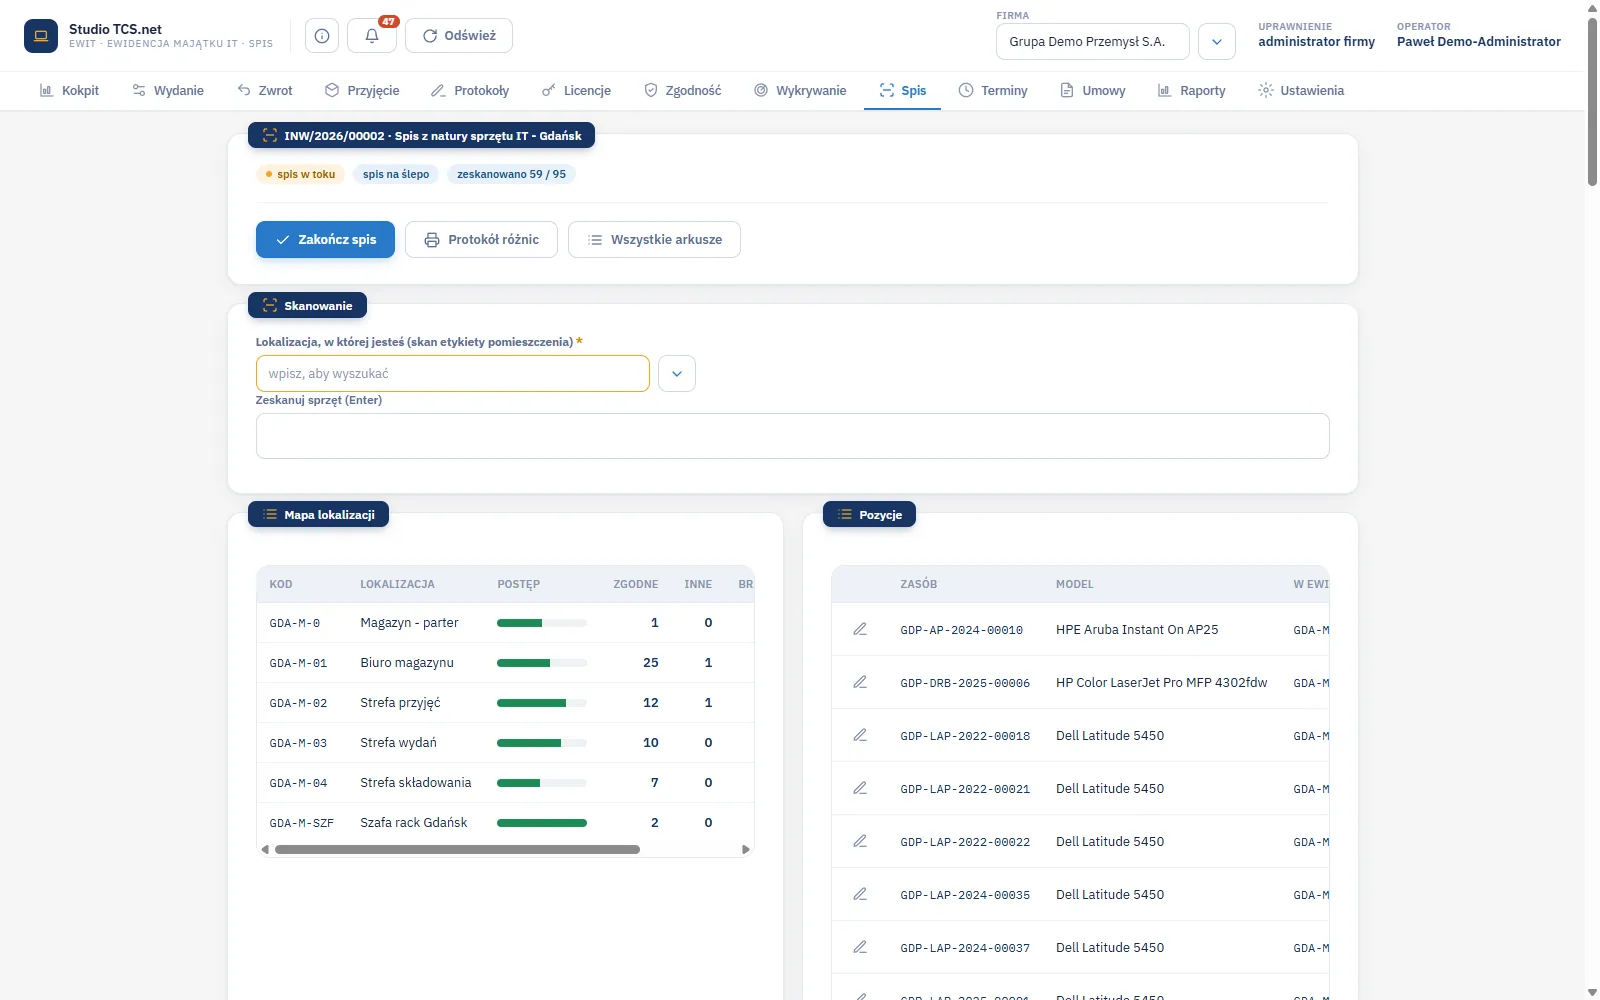Click pencil icon for GDP-DRB-2025-00006
This screenshot has width=1600, height=1000.
point(860,682)
